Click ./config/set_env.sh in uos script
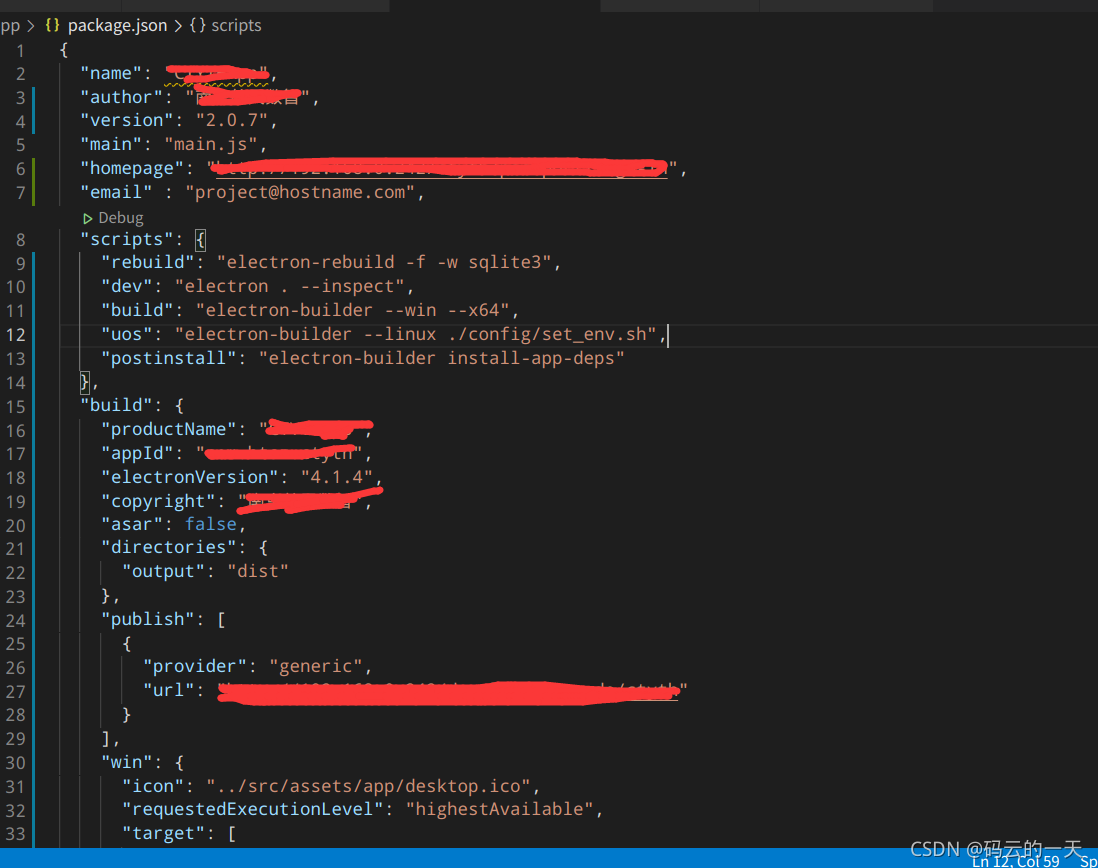Screen dimensions: 1098x868 [547, 335]
